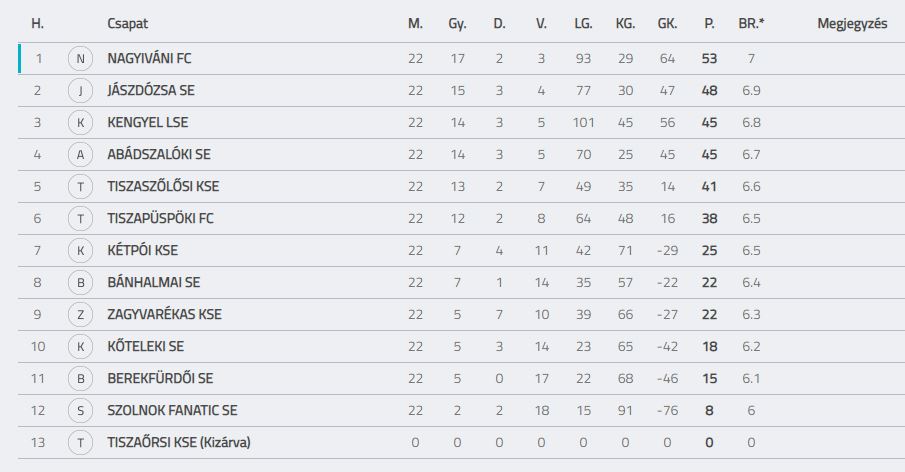Viewport: 905px width, 472px height.
Task: Sort by the P. points column header
Action: pos(709,24)
